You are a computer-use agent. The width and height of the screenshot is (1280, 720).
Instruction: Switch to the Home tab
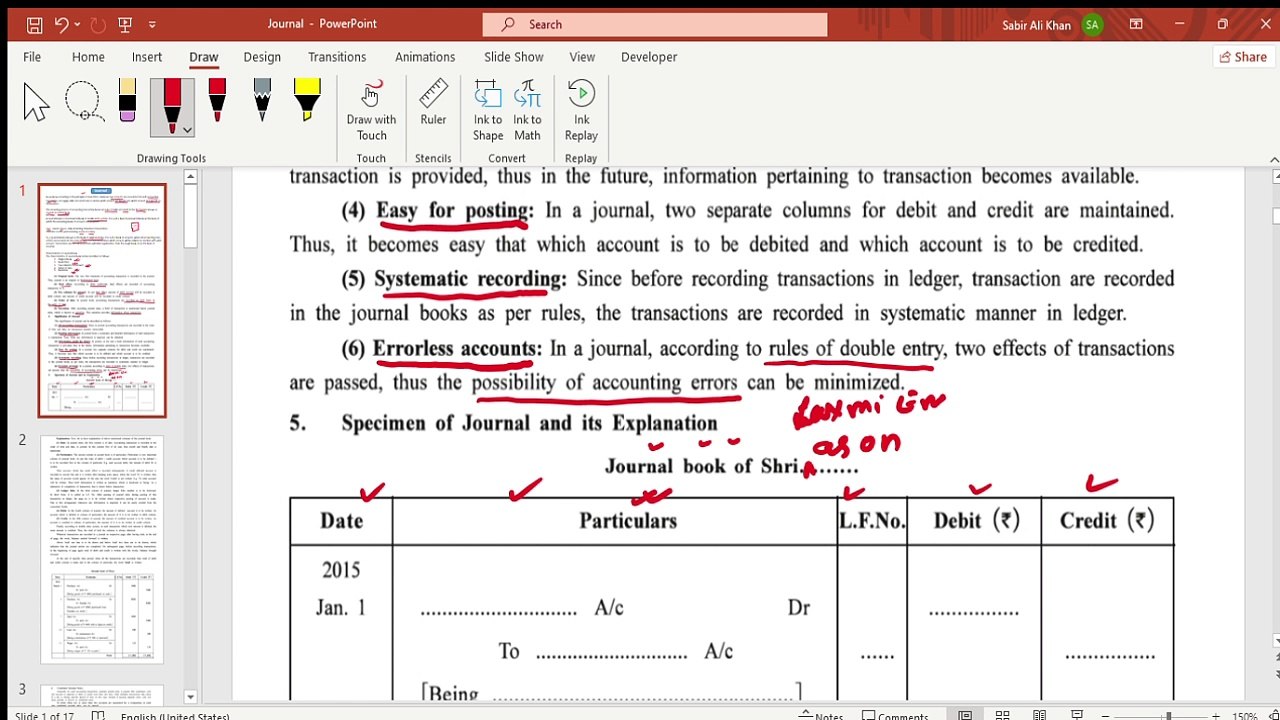click(88, 57)
